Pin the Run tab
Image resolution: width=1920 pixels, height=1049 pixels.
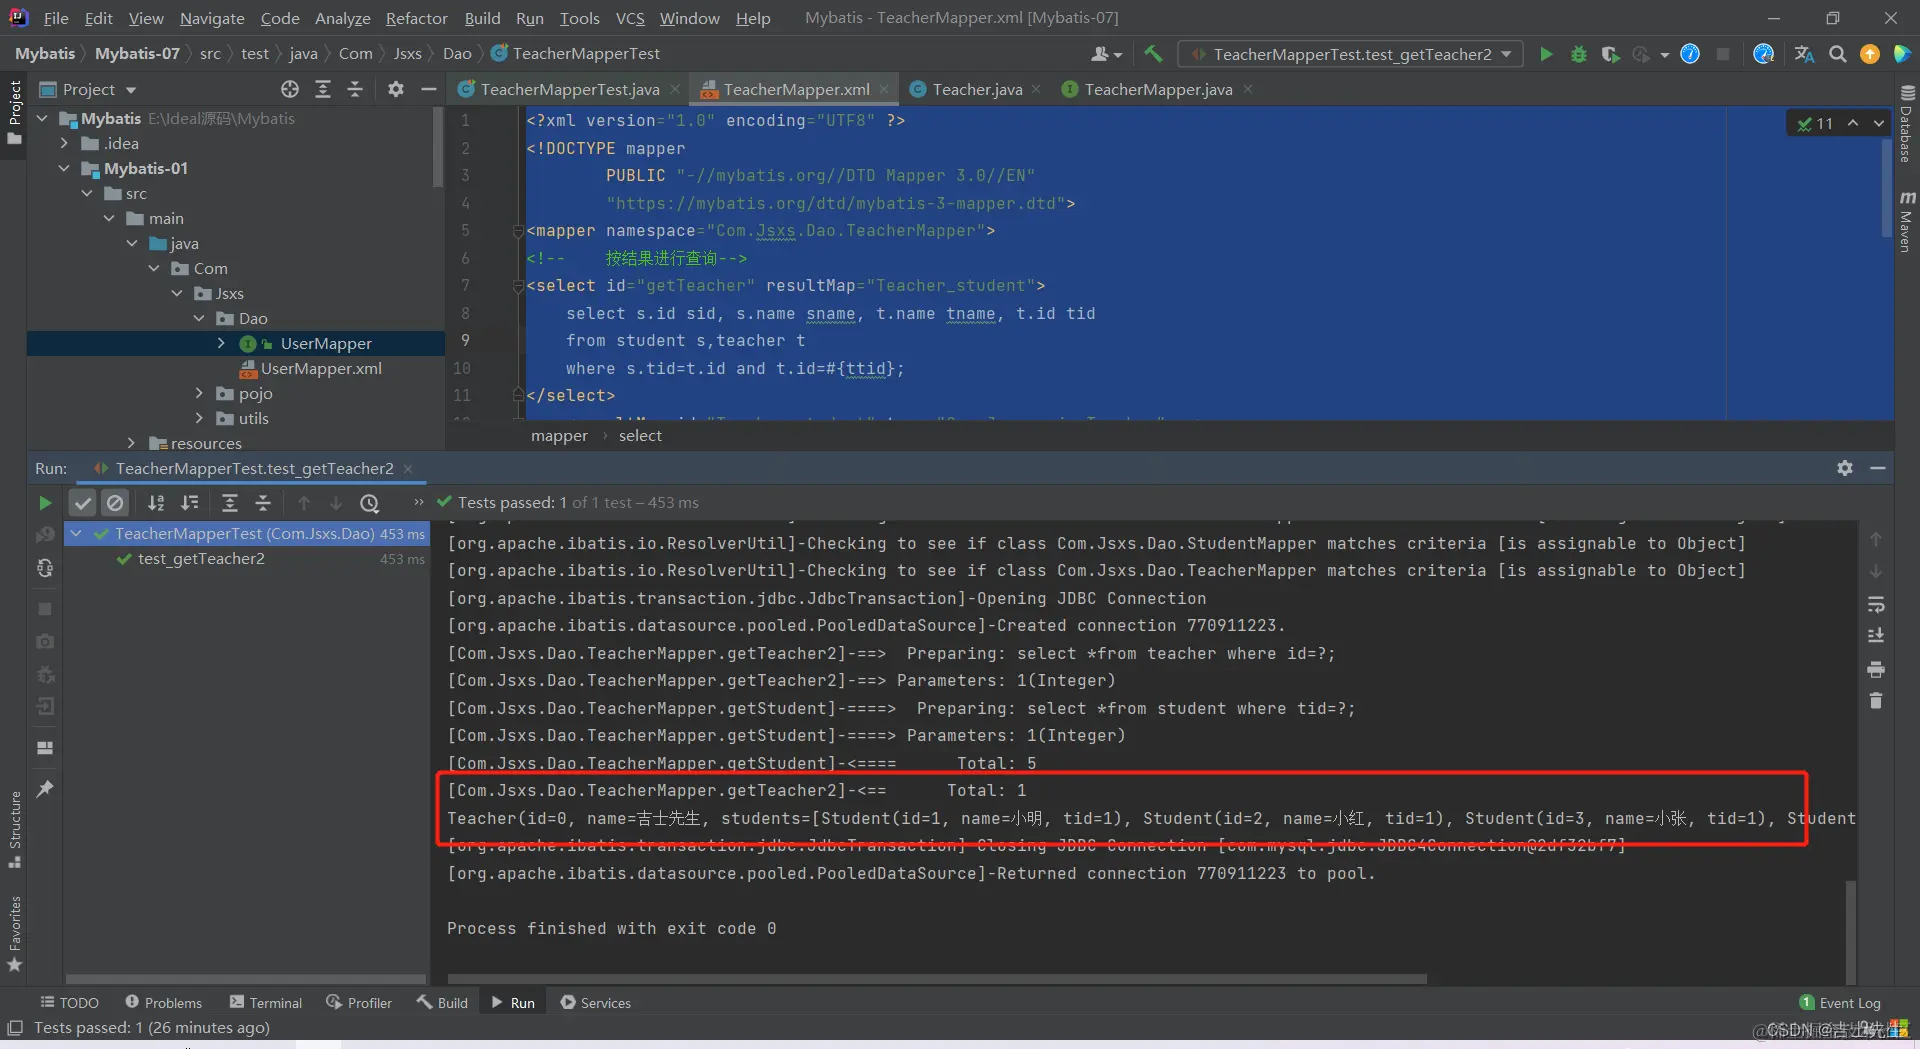pos(45,789)
